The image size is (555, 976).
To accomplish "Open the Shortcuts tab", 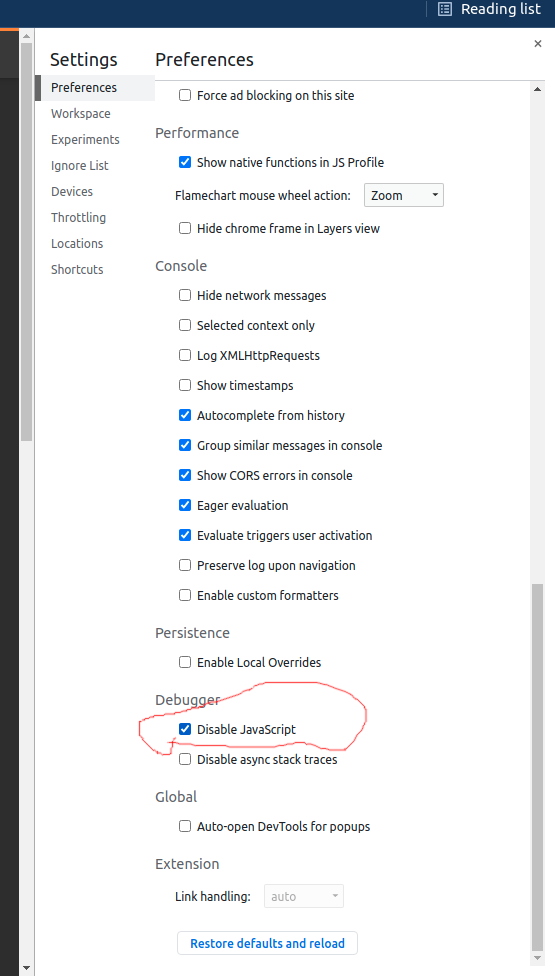I will (x=77, y=270).
